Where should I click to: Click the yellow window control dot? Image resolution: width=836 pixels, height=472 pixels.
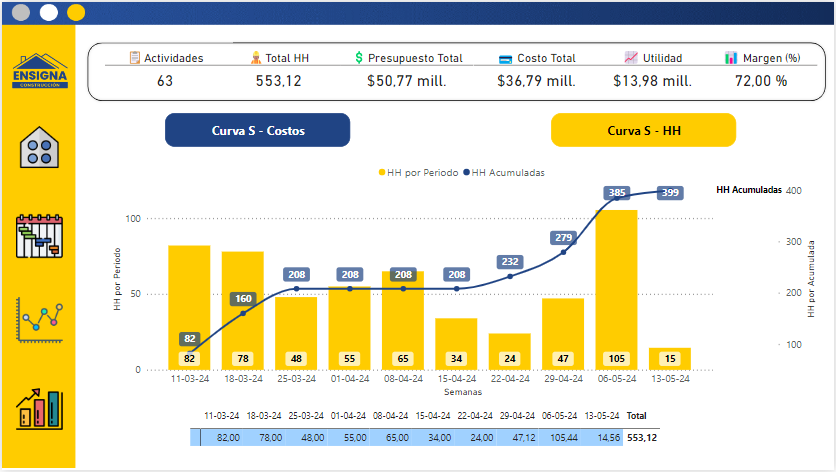click(x=75, y=13)
